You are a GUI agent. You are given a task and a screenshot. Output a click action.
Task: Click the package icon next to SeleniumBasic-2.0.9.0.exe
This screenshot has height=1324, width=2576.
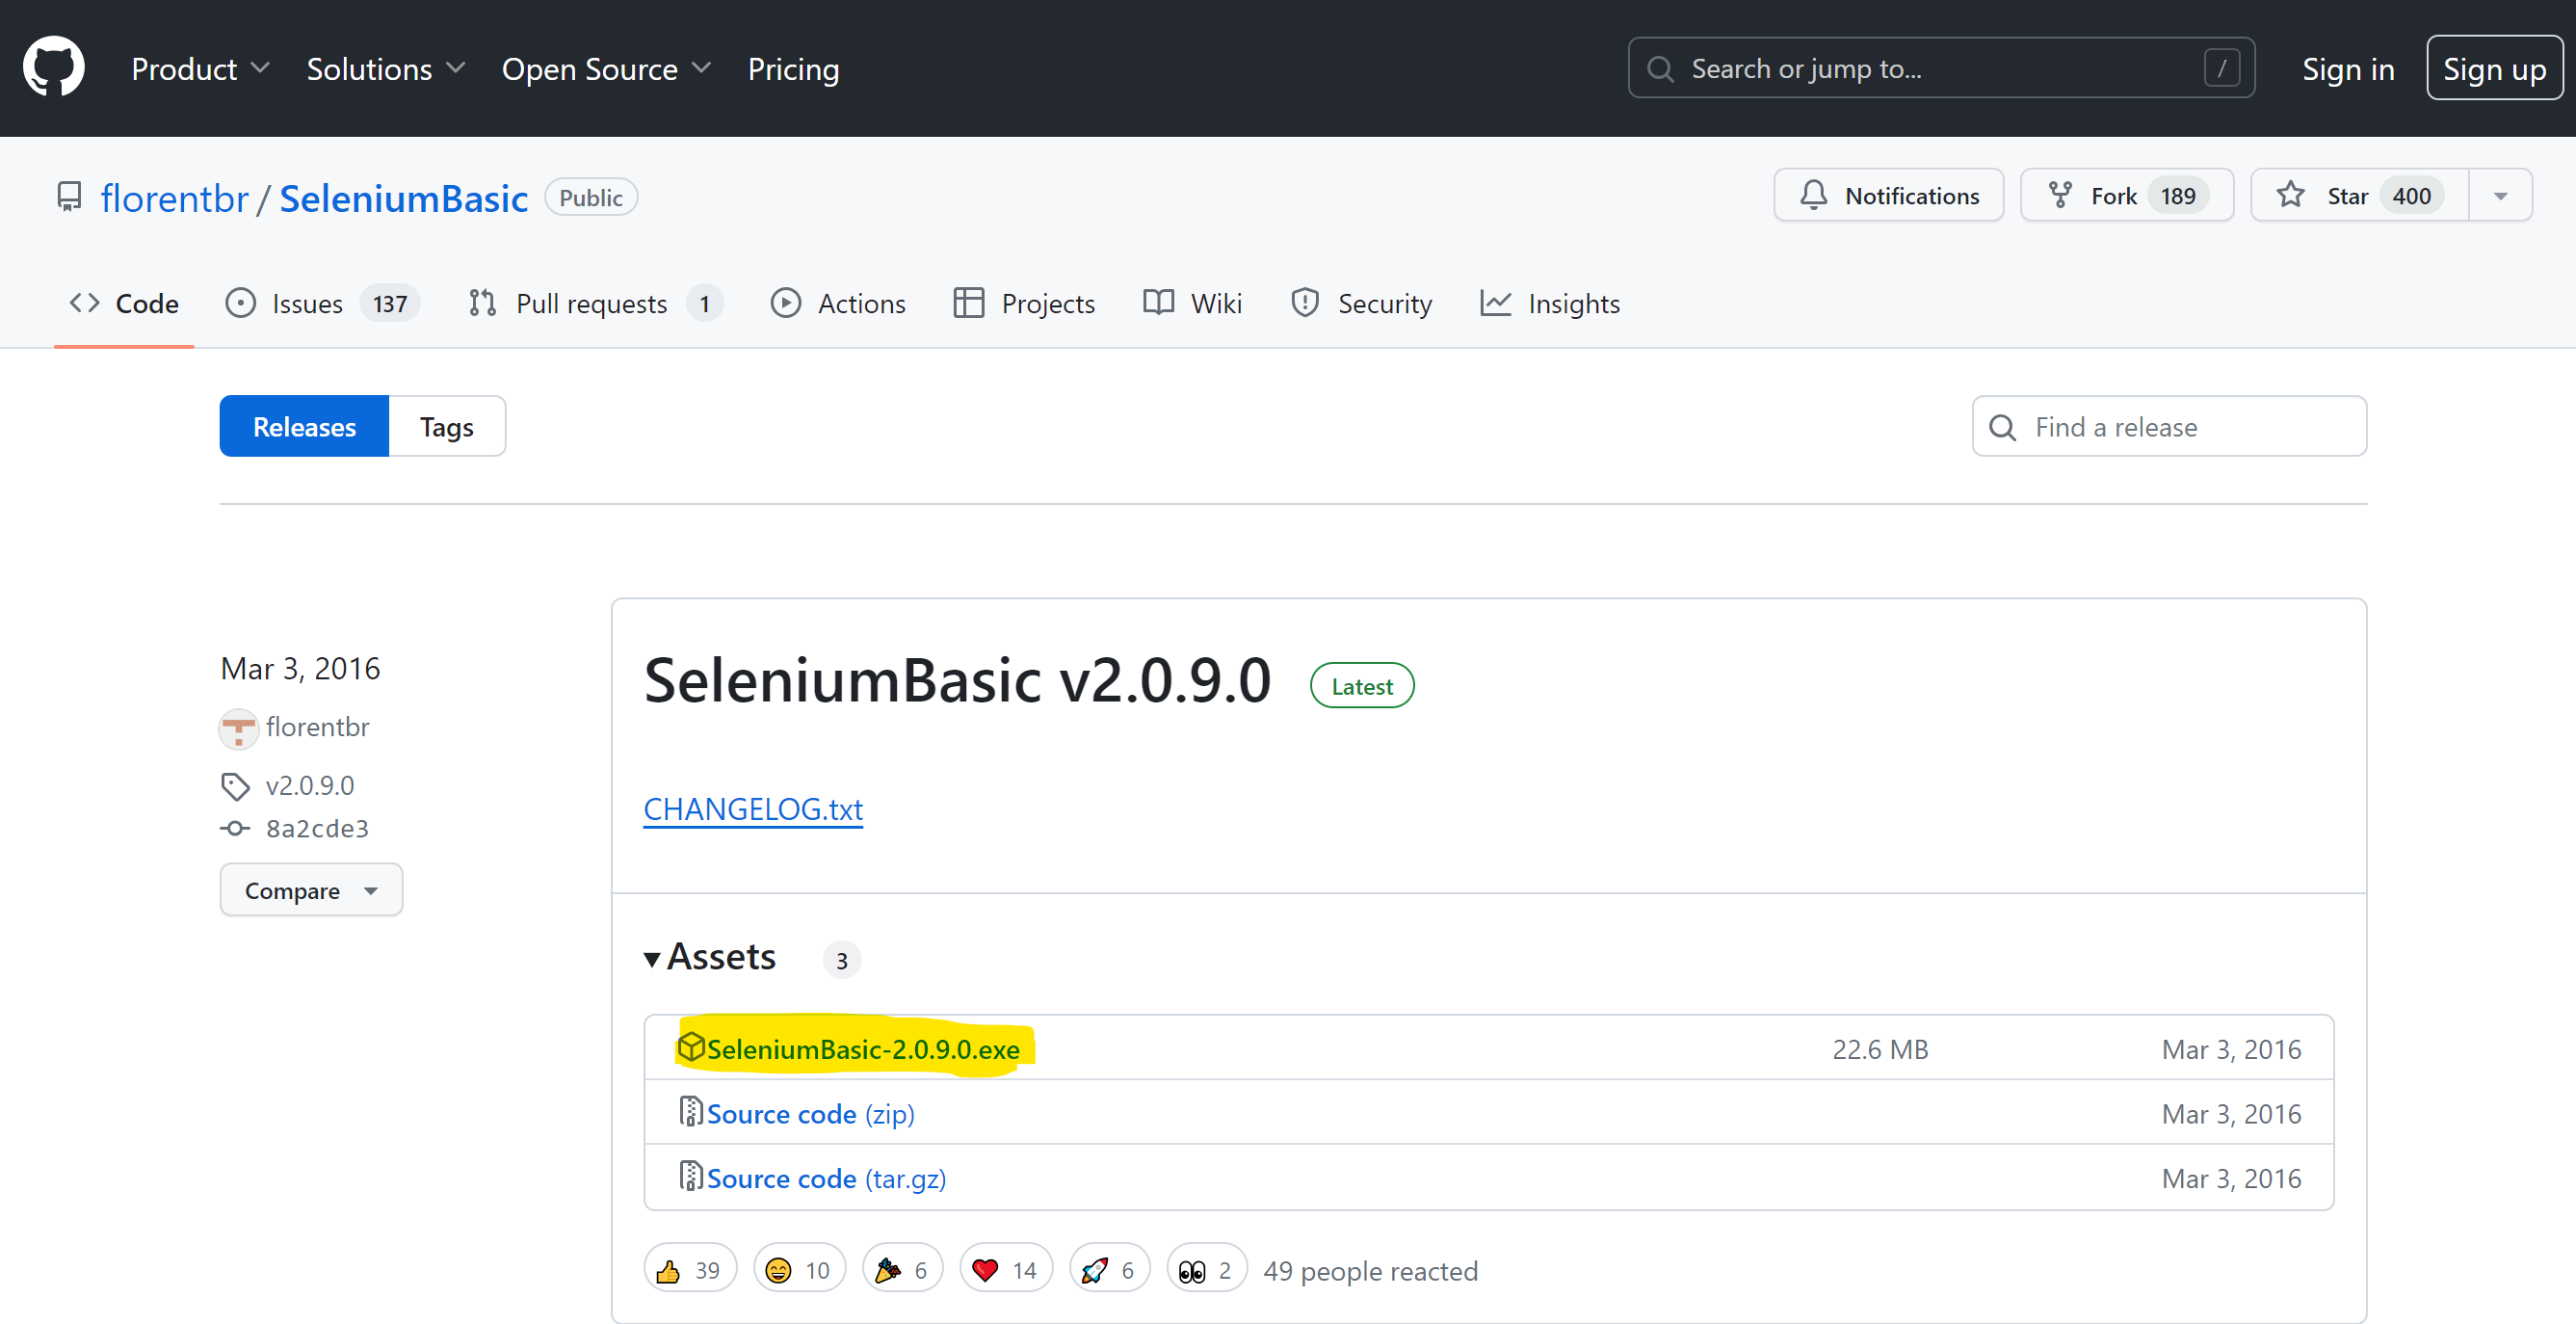[692, 1047]
